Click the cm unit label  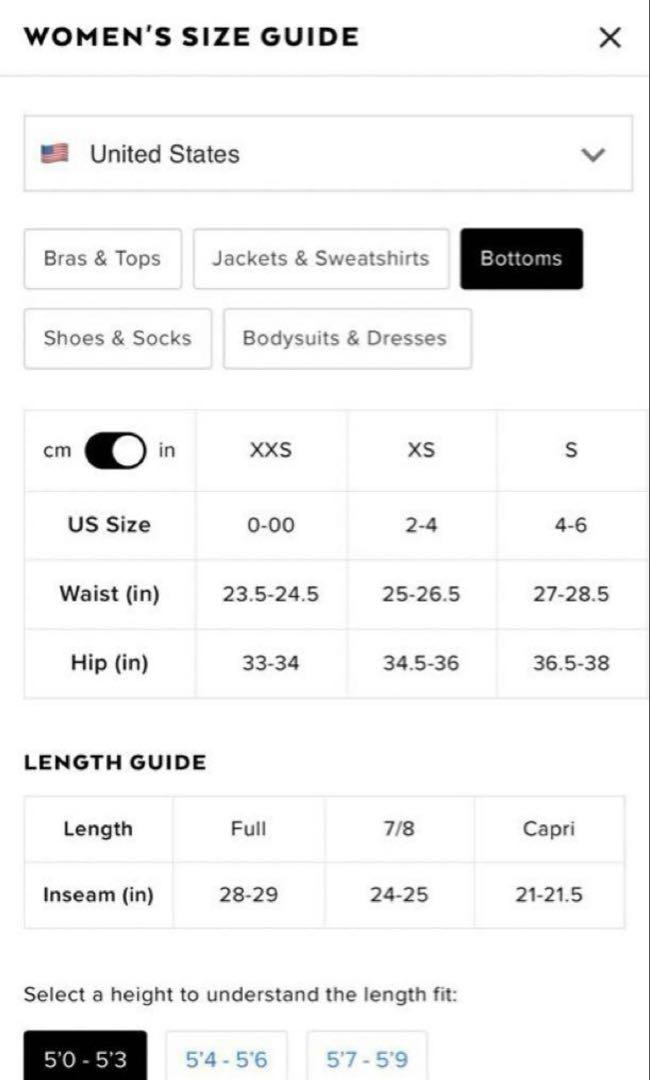click(56, 451)
